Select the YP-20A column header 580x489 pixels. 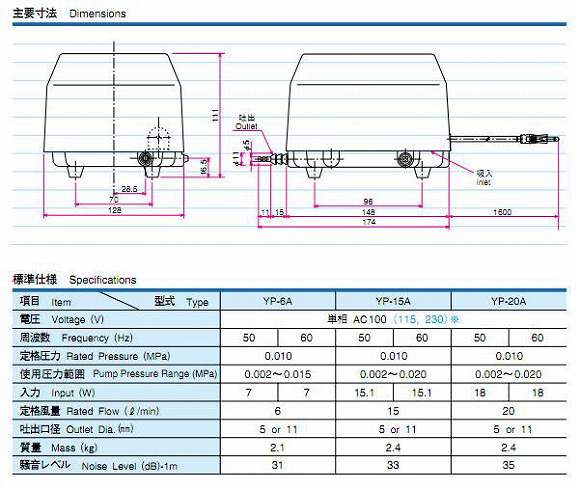tap(509, 301)
